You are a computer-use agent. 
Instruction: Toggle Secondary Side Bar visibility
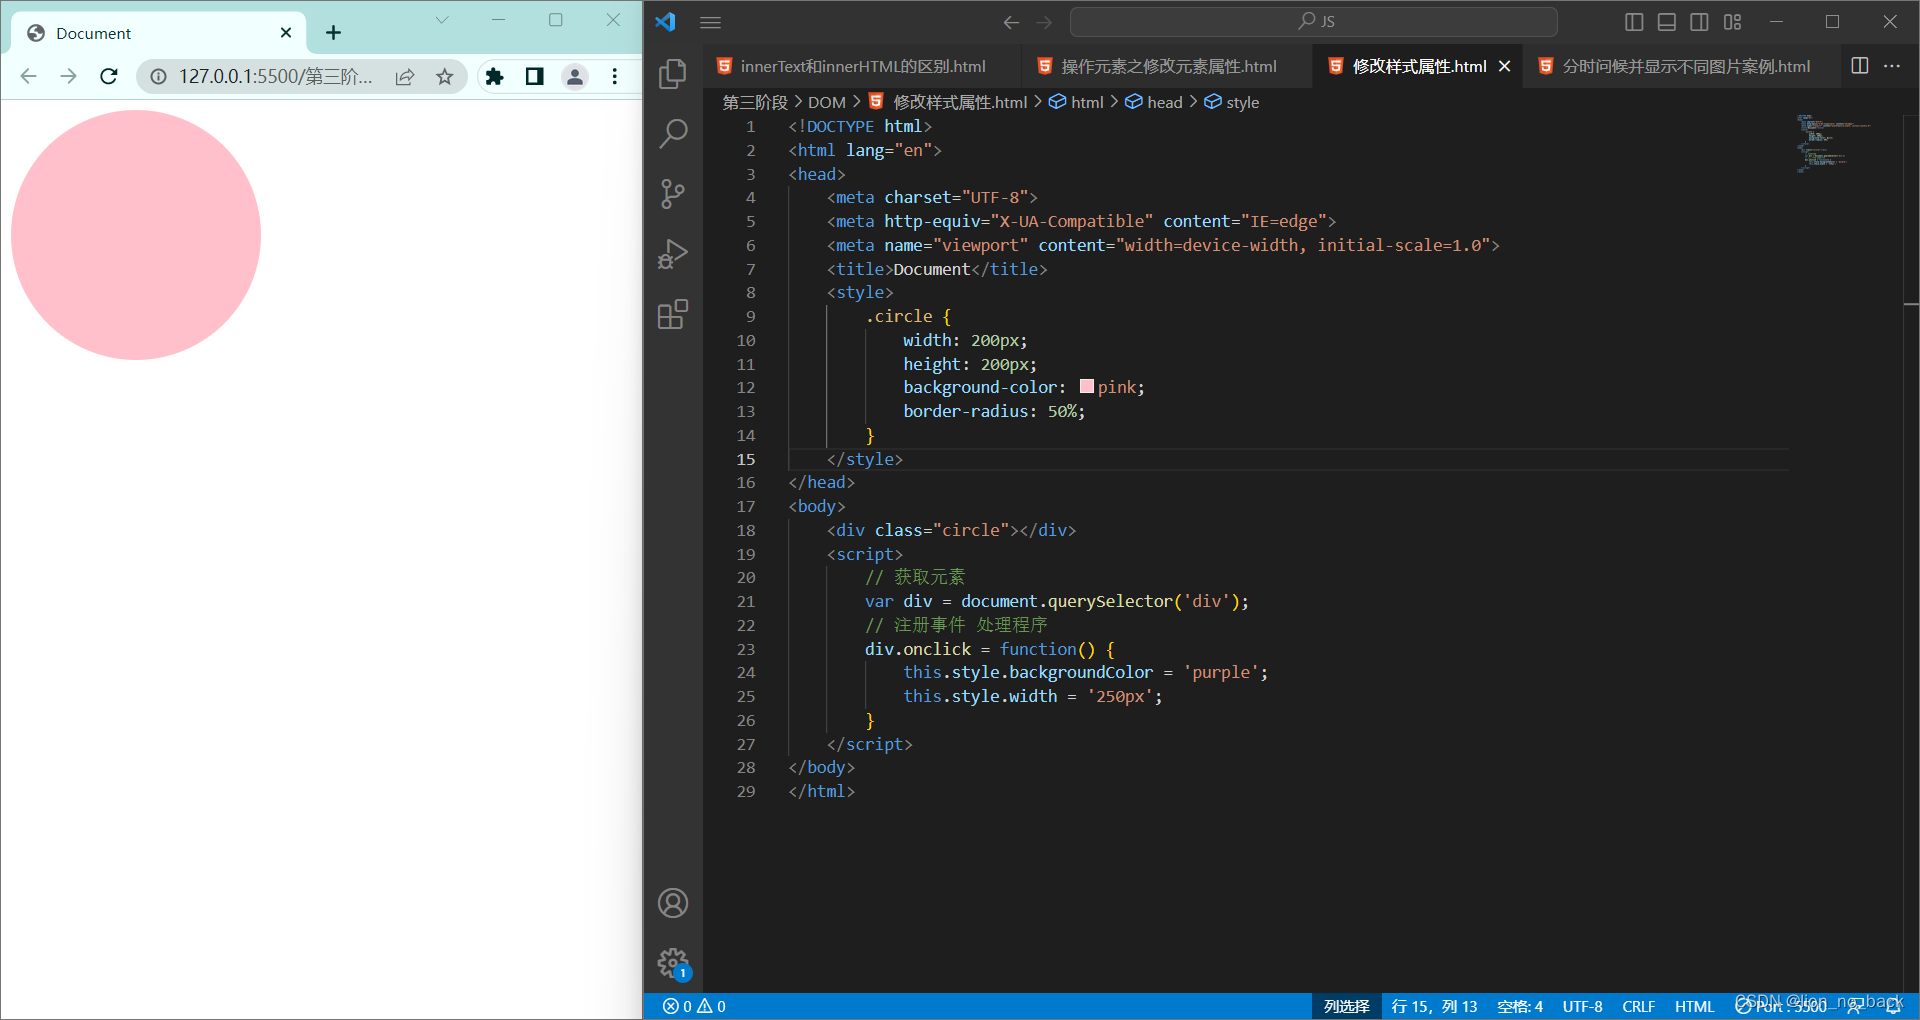(x=1699, y=22)
